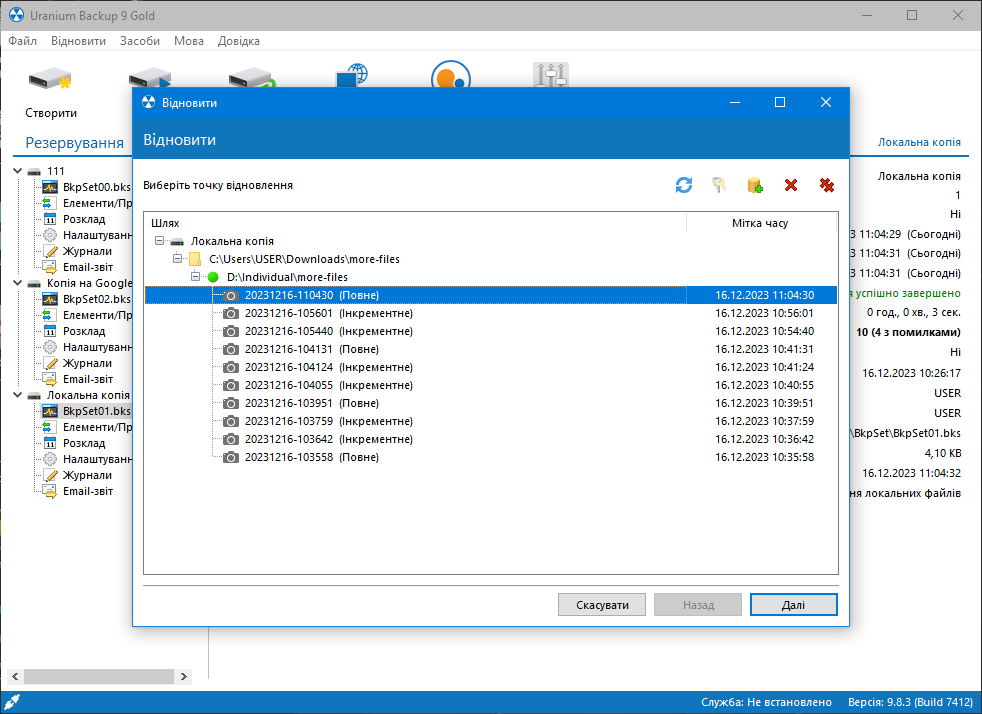This screenshot has height=714, width=982.
Task: Open the Мова menu
Action: point(189,41)
